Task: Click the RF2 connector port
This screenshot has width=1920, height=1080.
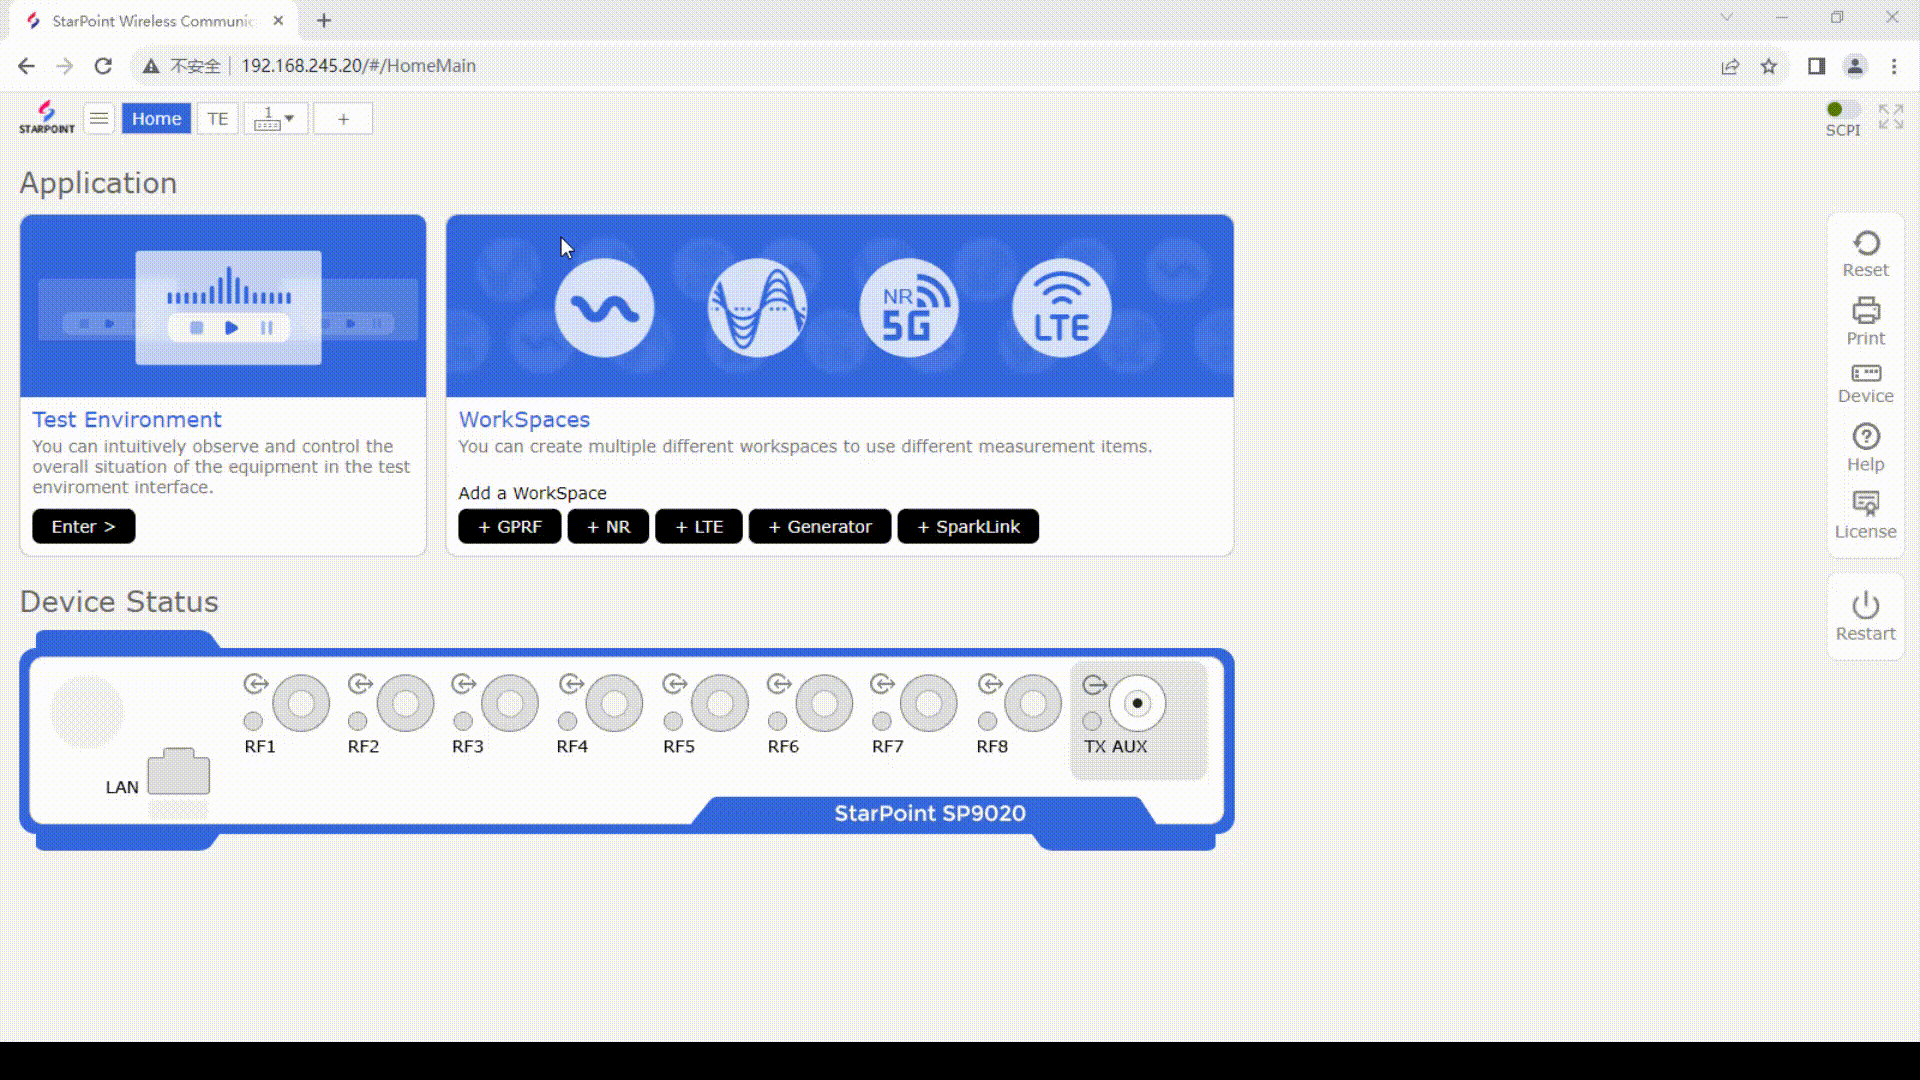Action: (405, 703)
